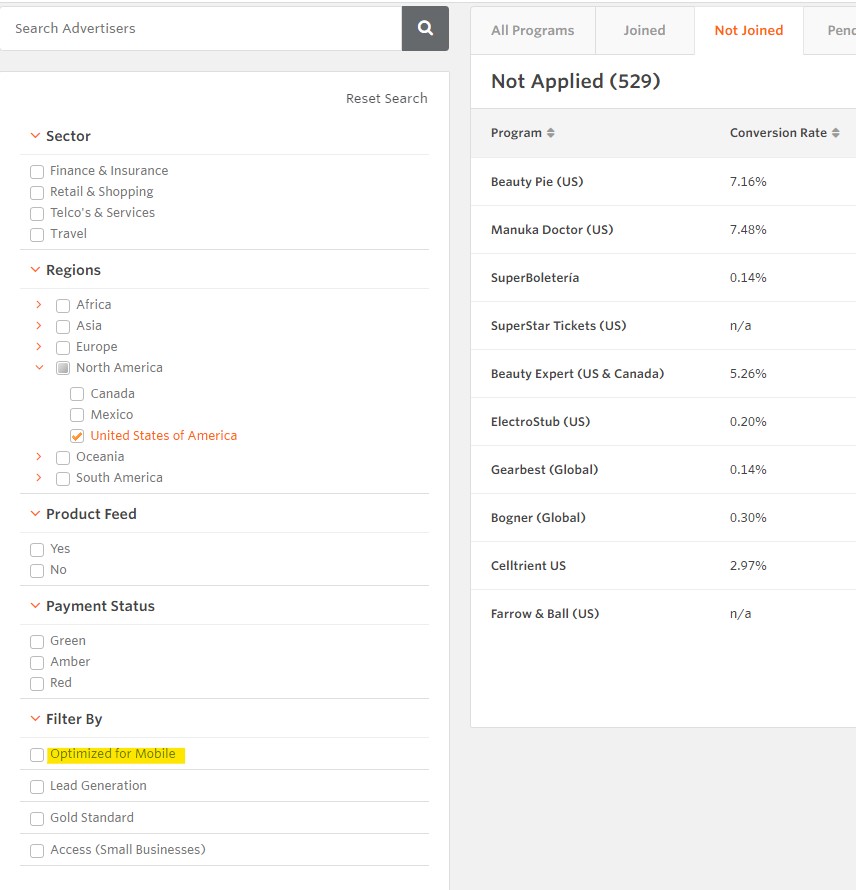Sort by Program column arrows
The width and height of the screenshot is (856, 890).
tap(550, 133)
